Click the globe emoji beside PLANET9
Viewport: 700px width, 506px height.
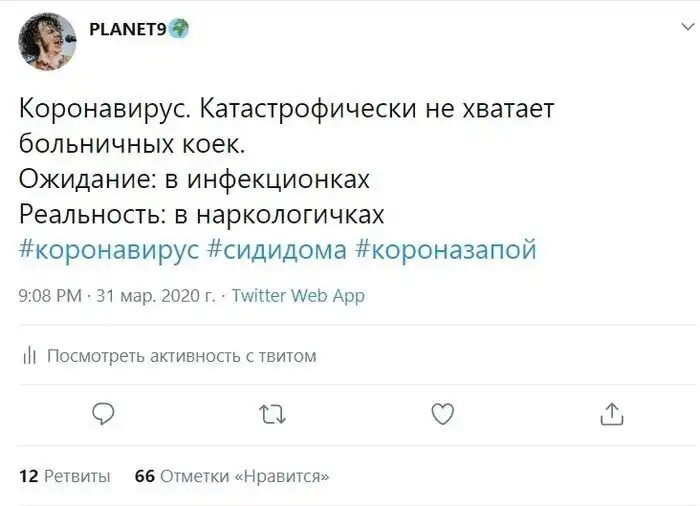pos(179,28)
